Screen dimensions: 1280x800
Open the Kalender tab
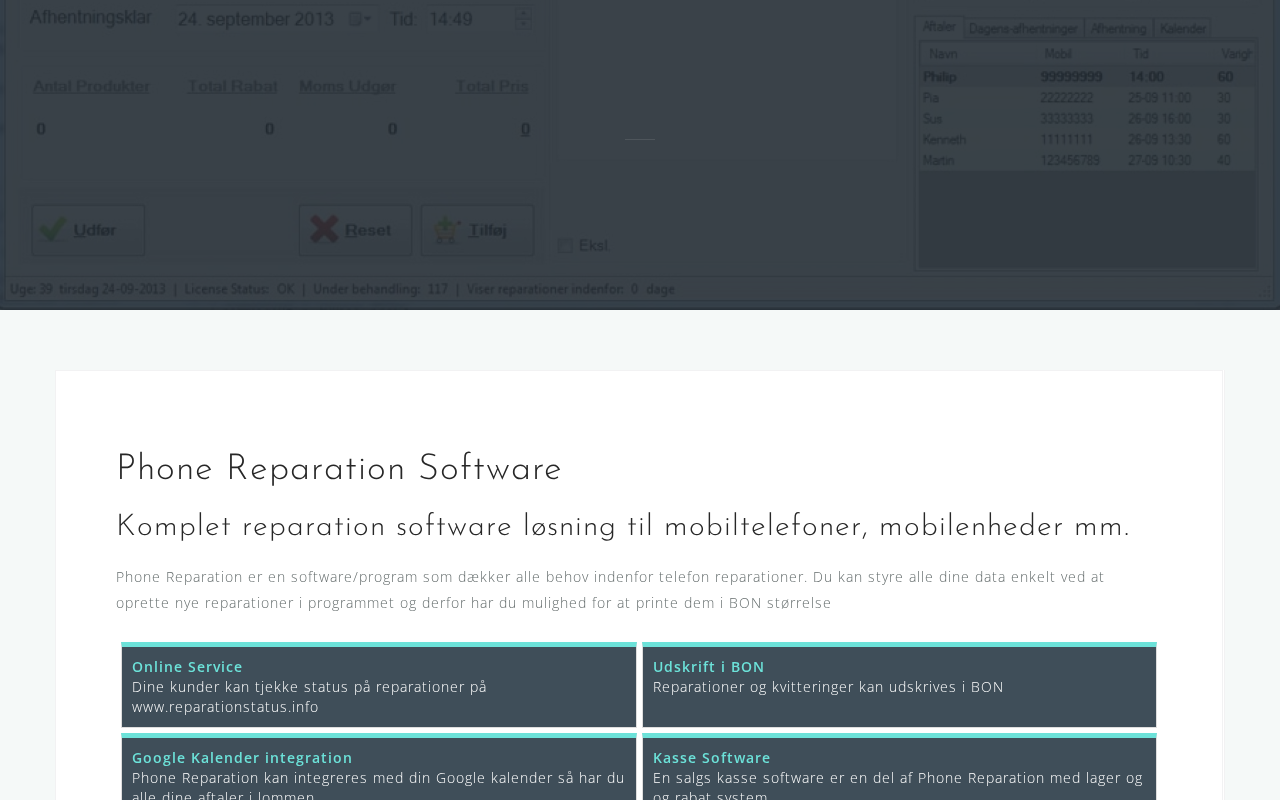point(1182,28)
